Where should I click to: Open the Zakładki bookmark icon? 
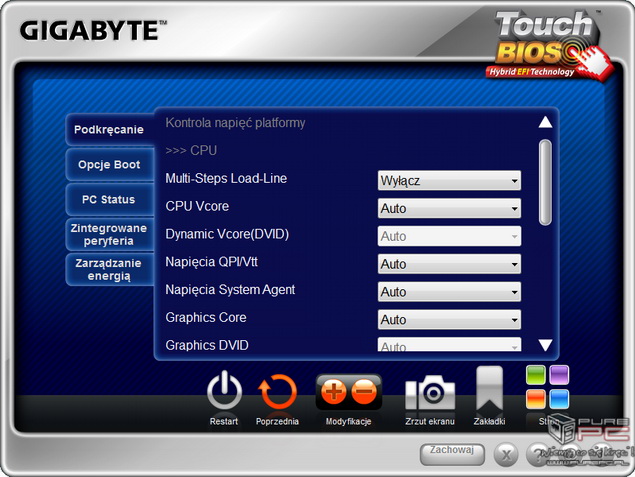[x=490, y=389]
